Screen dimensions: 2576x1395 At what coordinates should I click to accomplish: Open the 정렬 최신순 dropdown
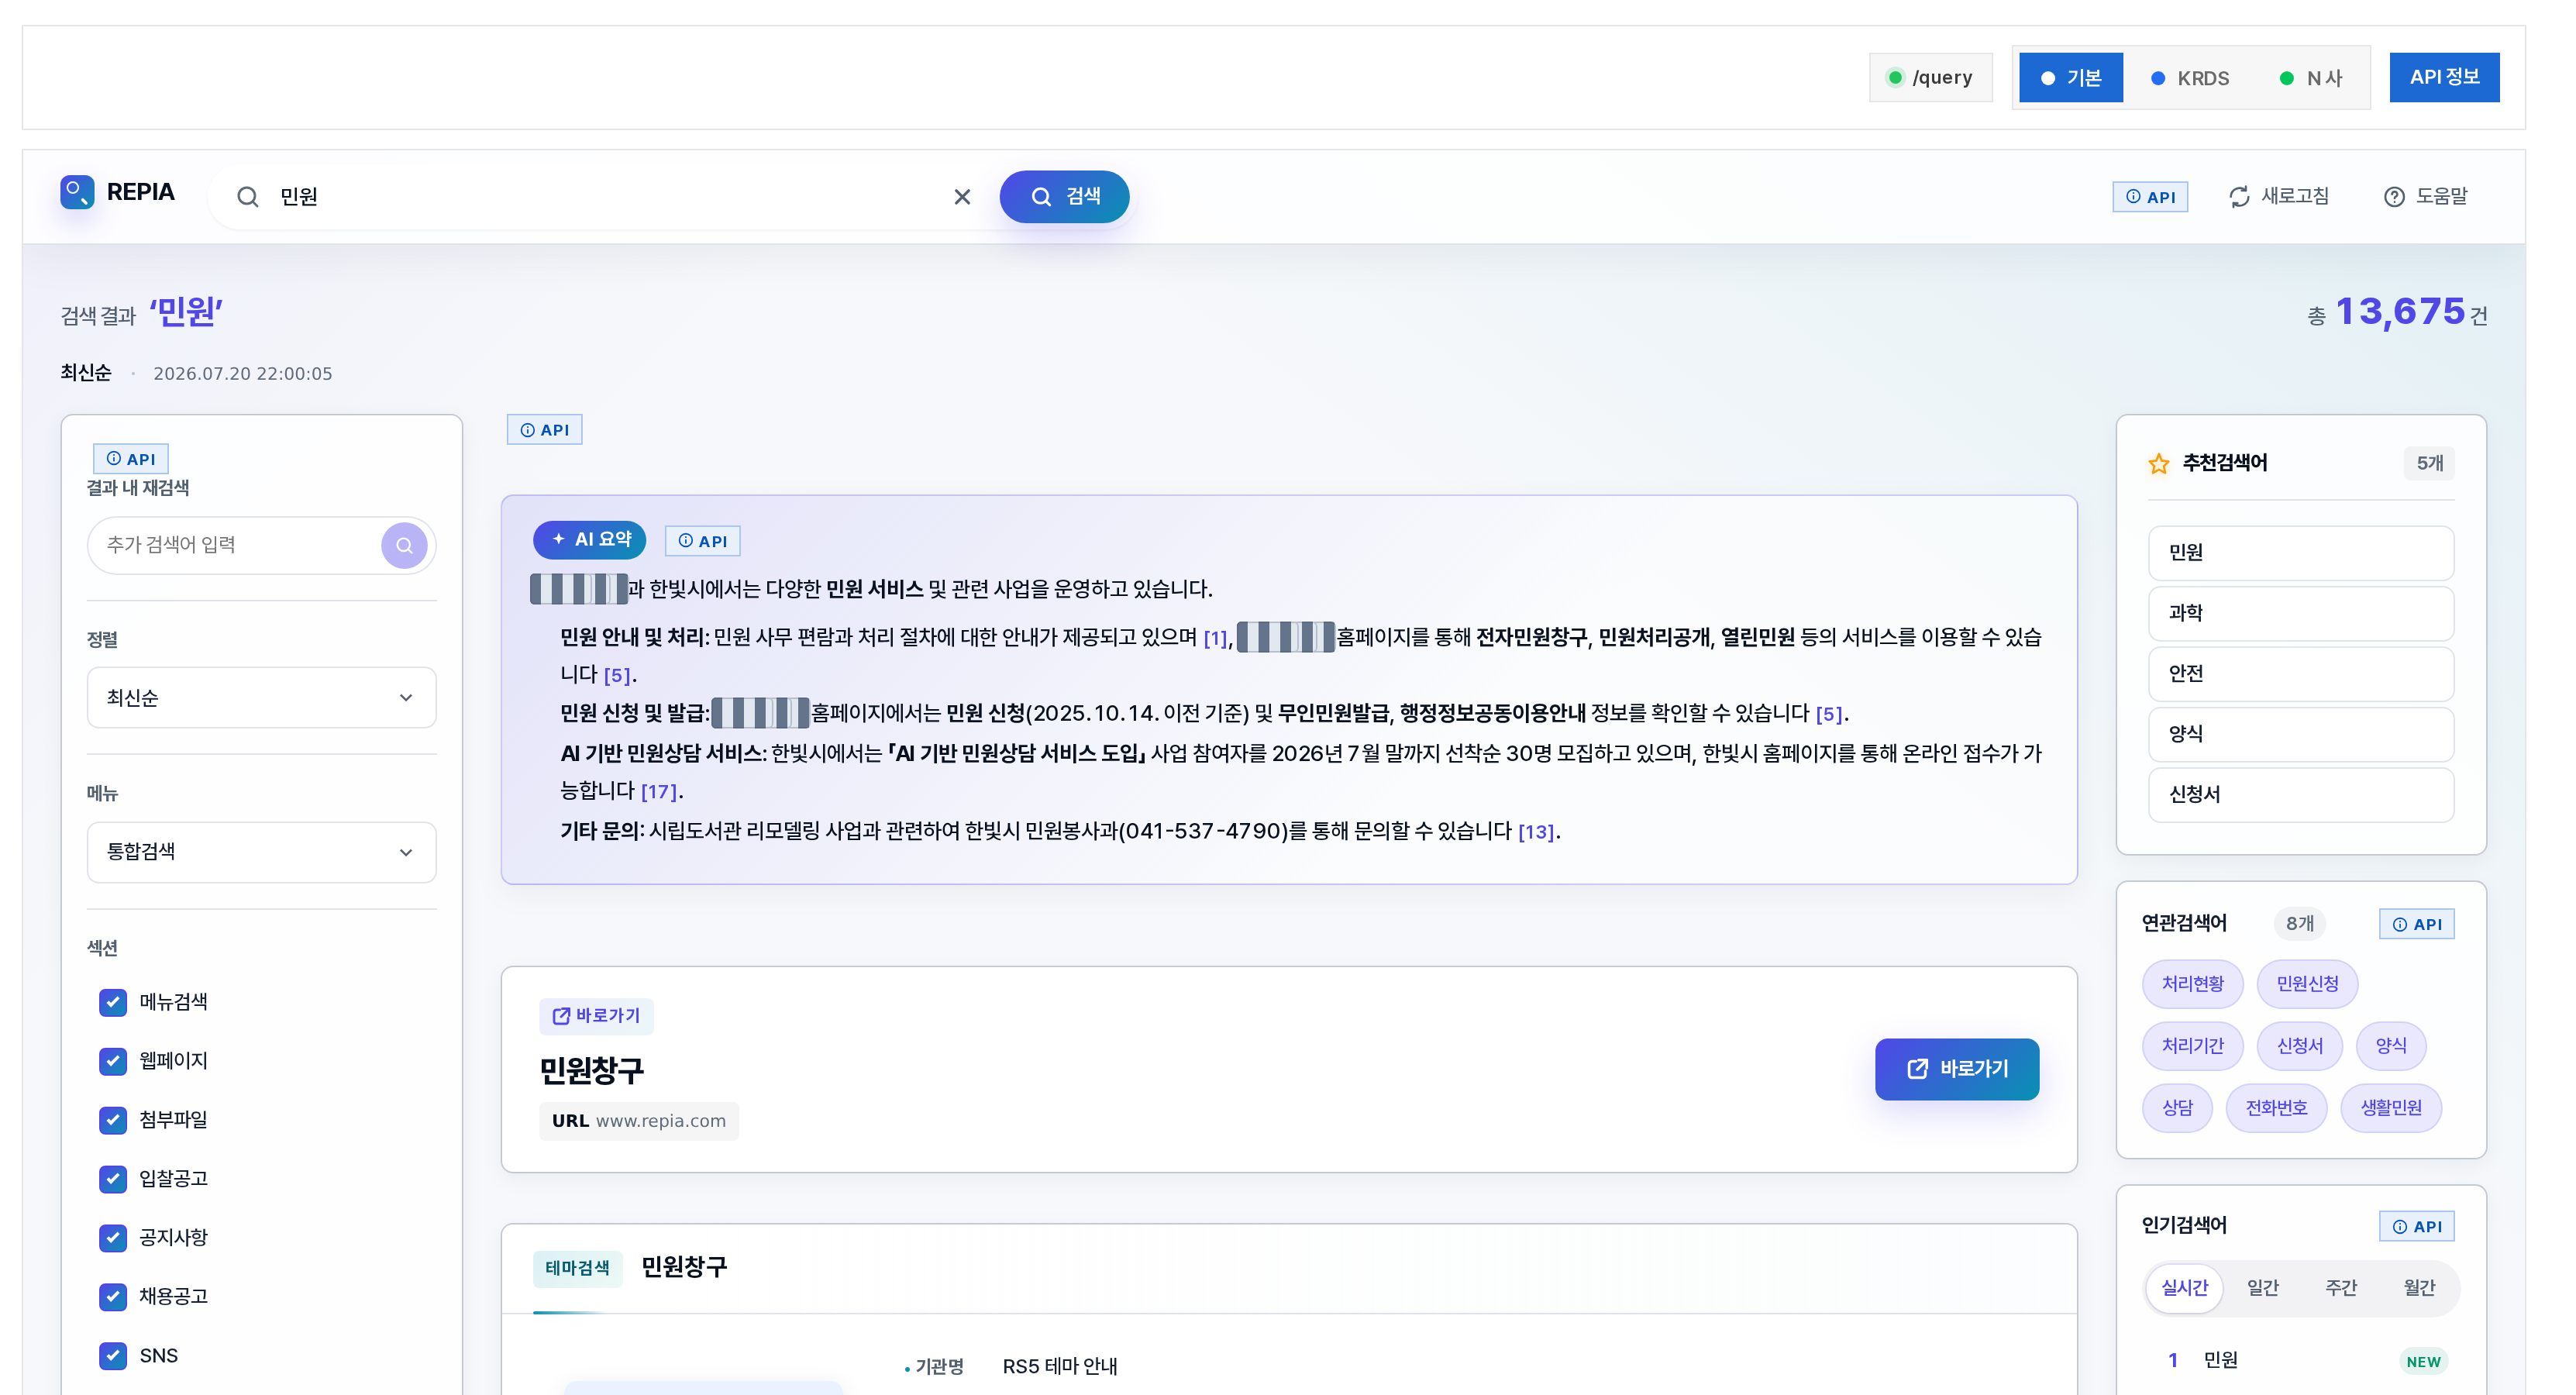261,698
